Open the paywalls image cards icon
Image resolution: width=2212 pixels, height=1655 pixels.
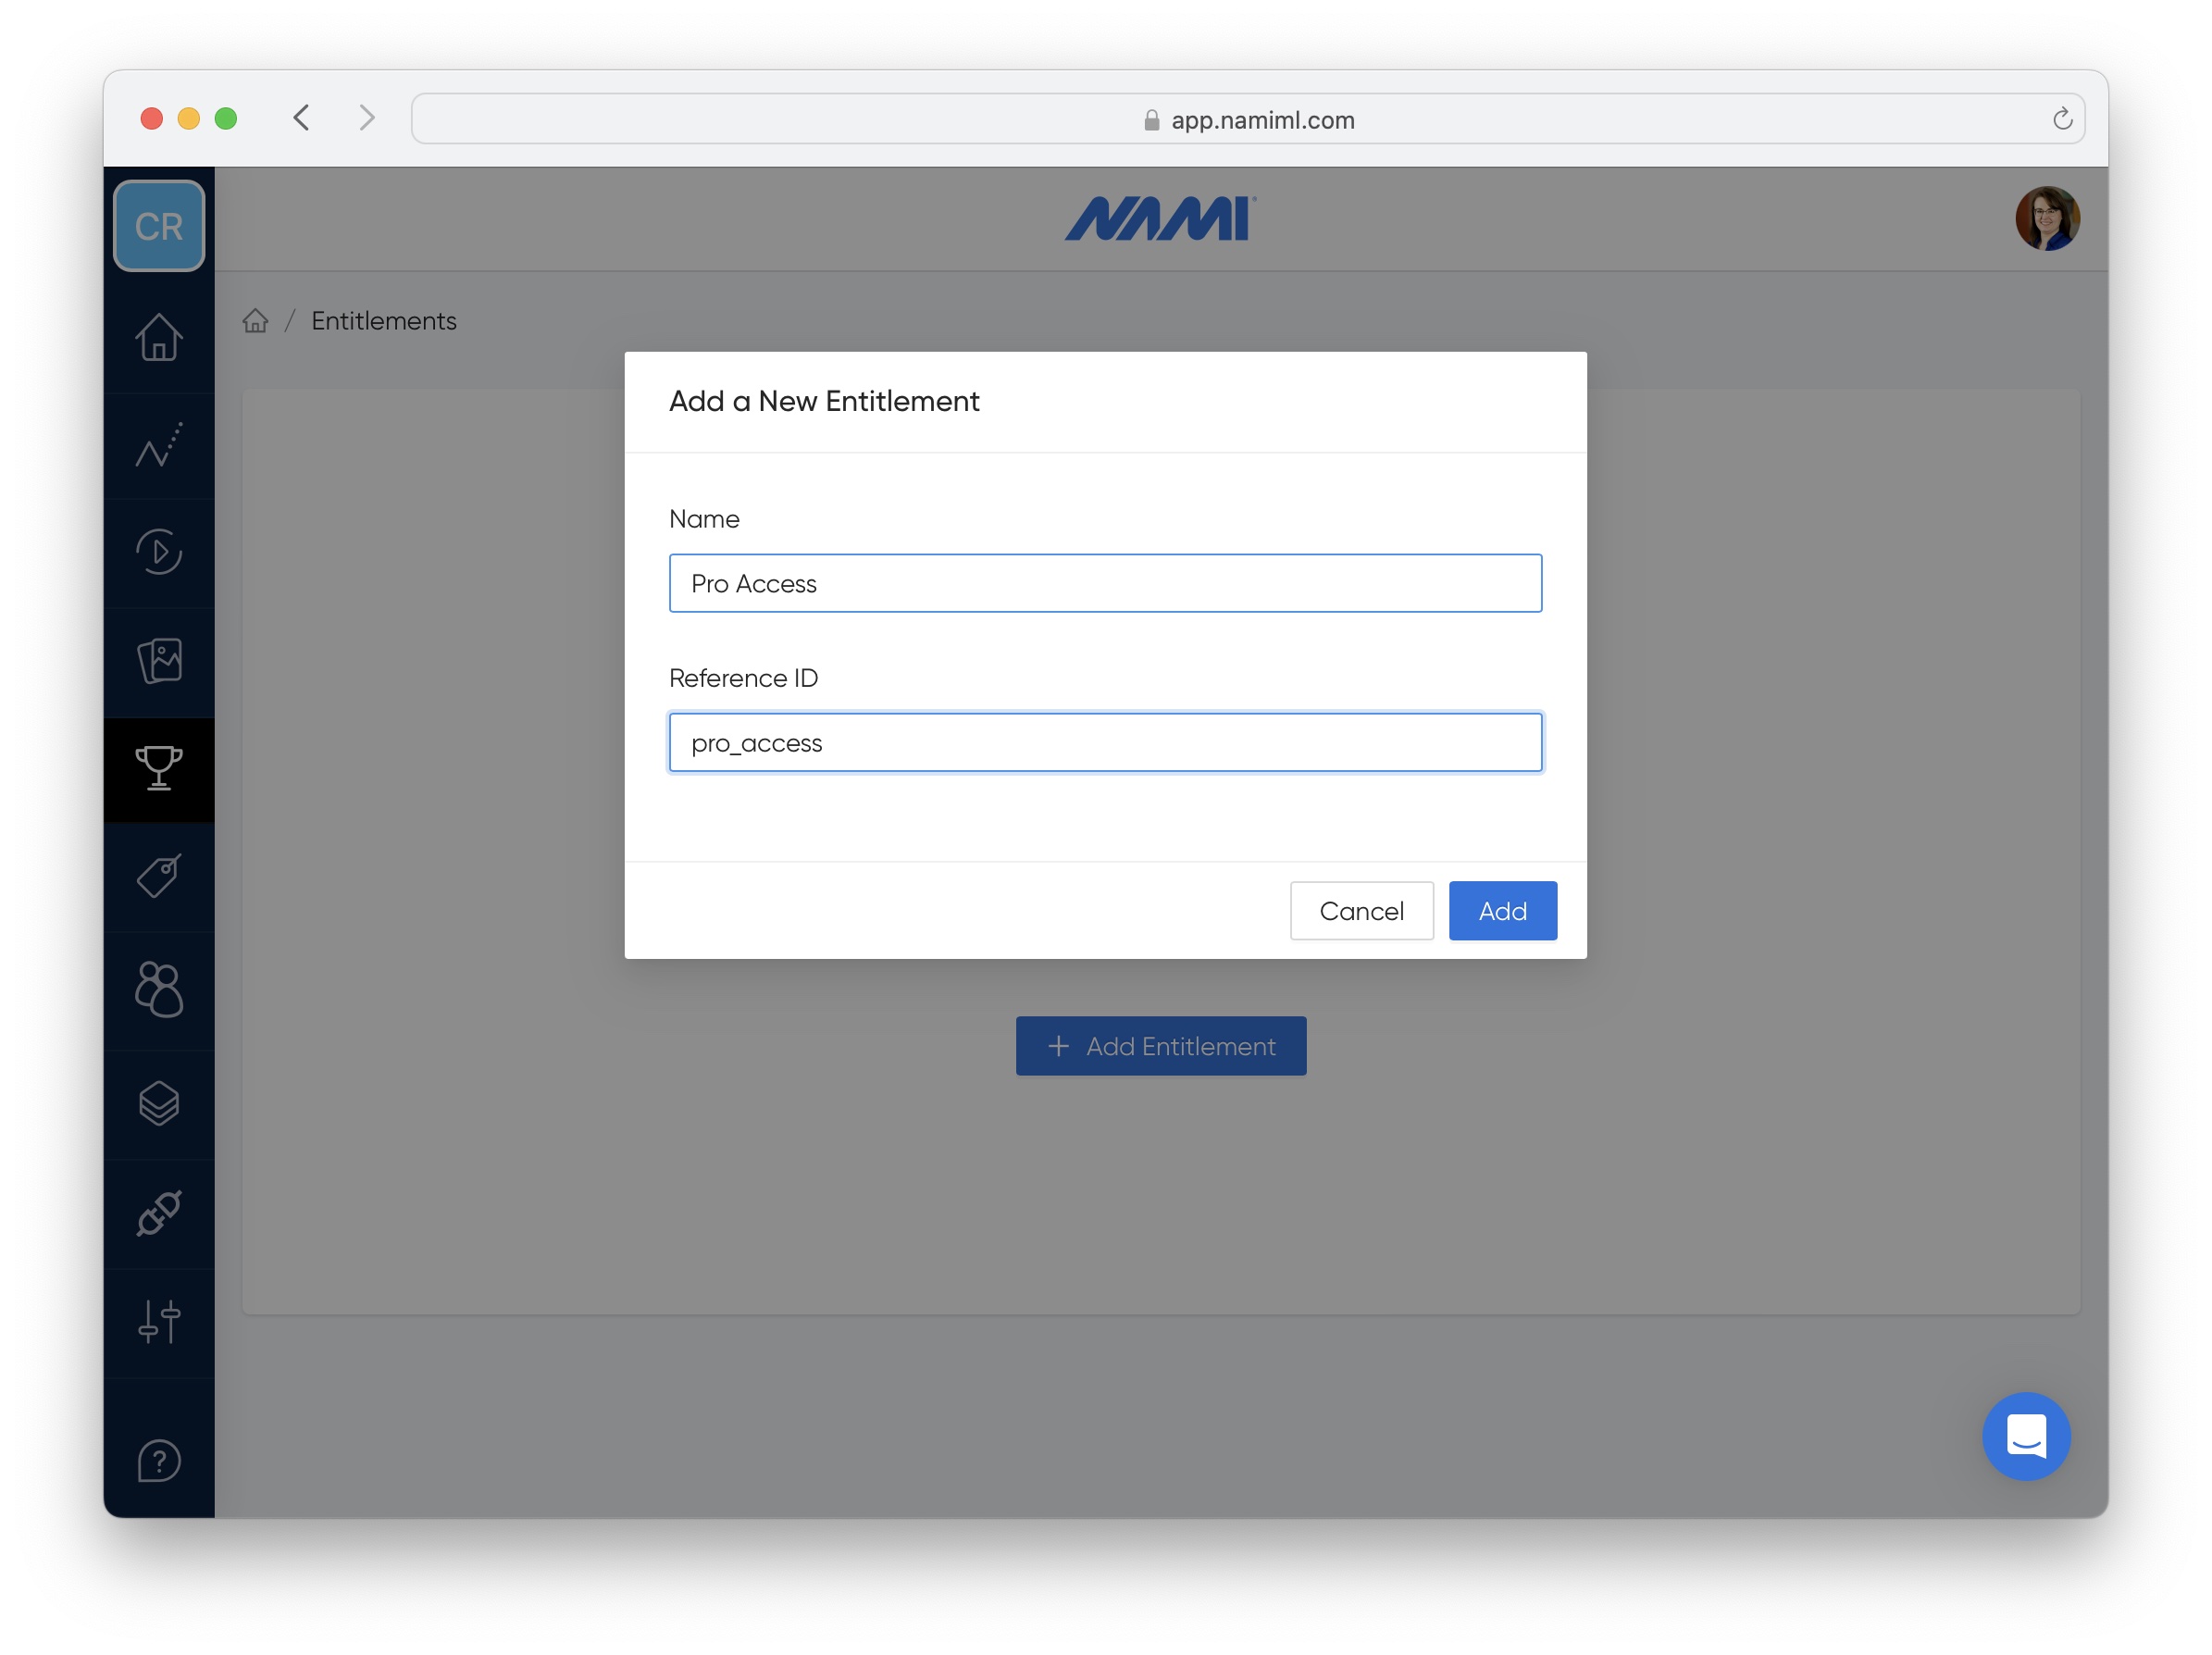pyautogui.click(x=158, y=661)
